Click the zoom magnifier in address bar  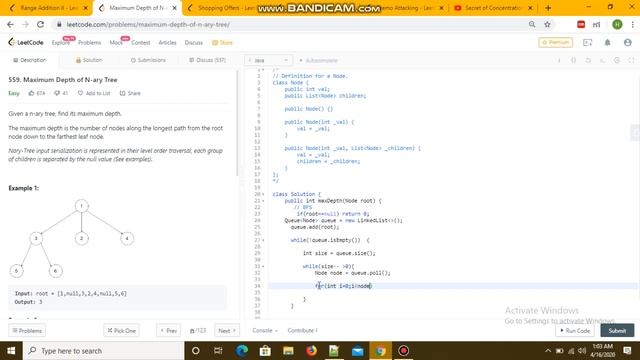532,24
